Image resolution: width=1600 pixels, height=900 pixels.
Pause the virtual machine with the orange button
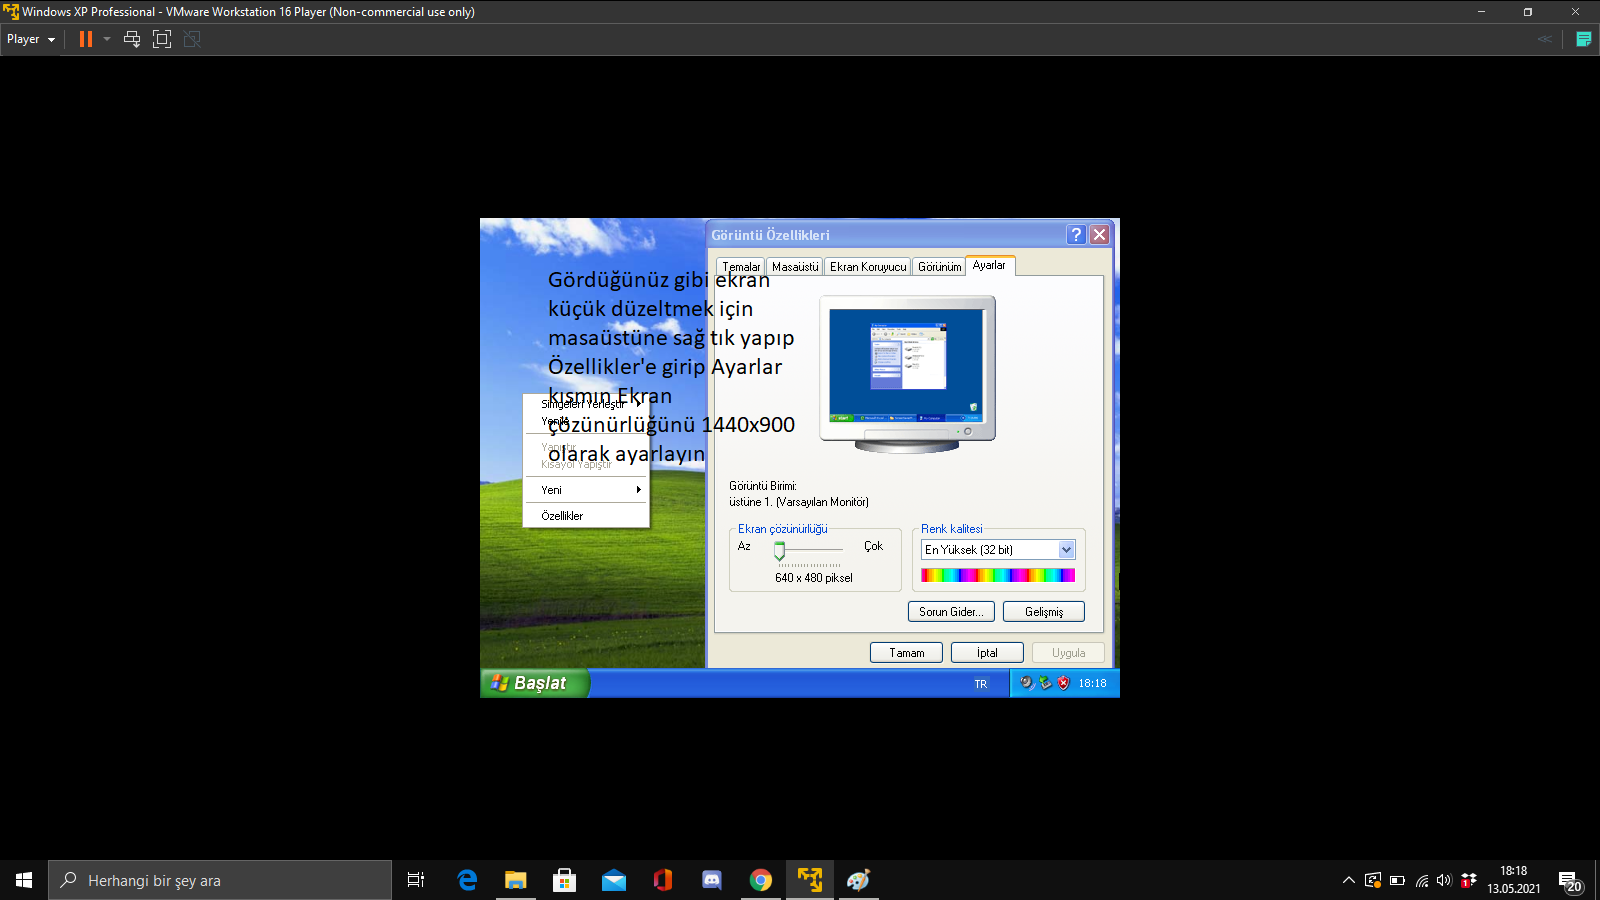click(86, 39)
